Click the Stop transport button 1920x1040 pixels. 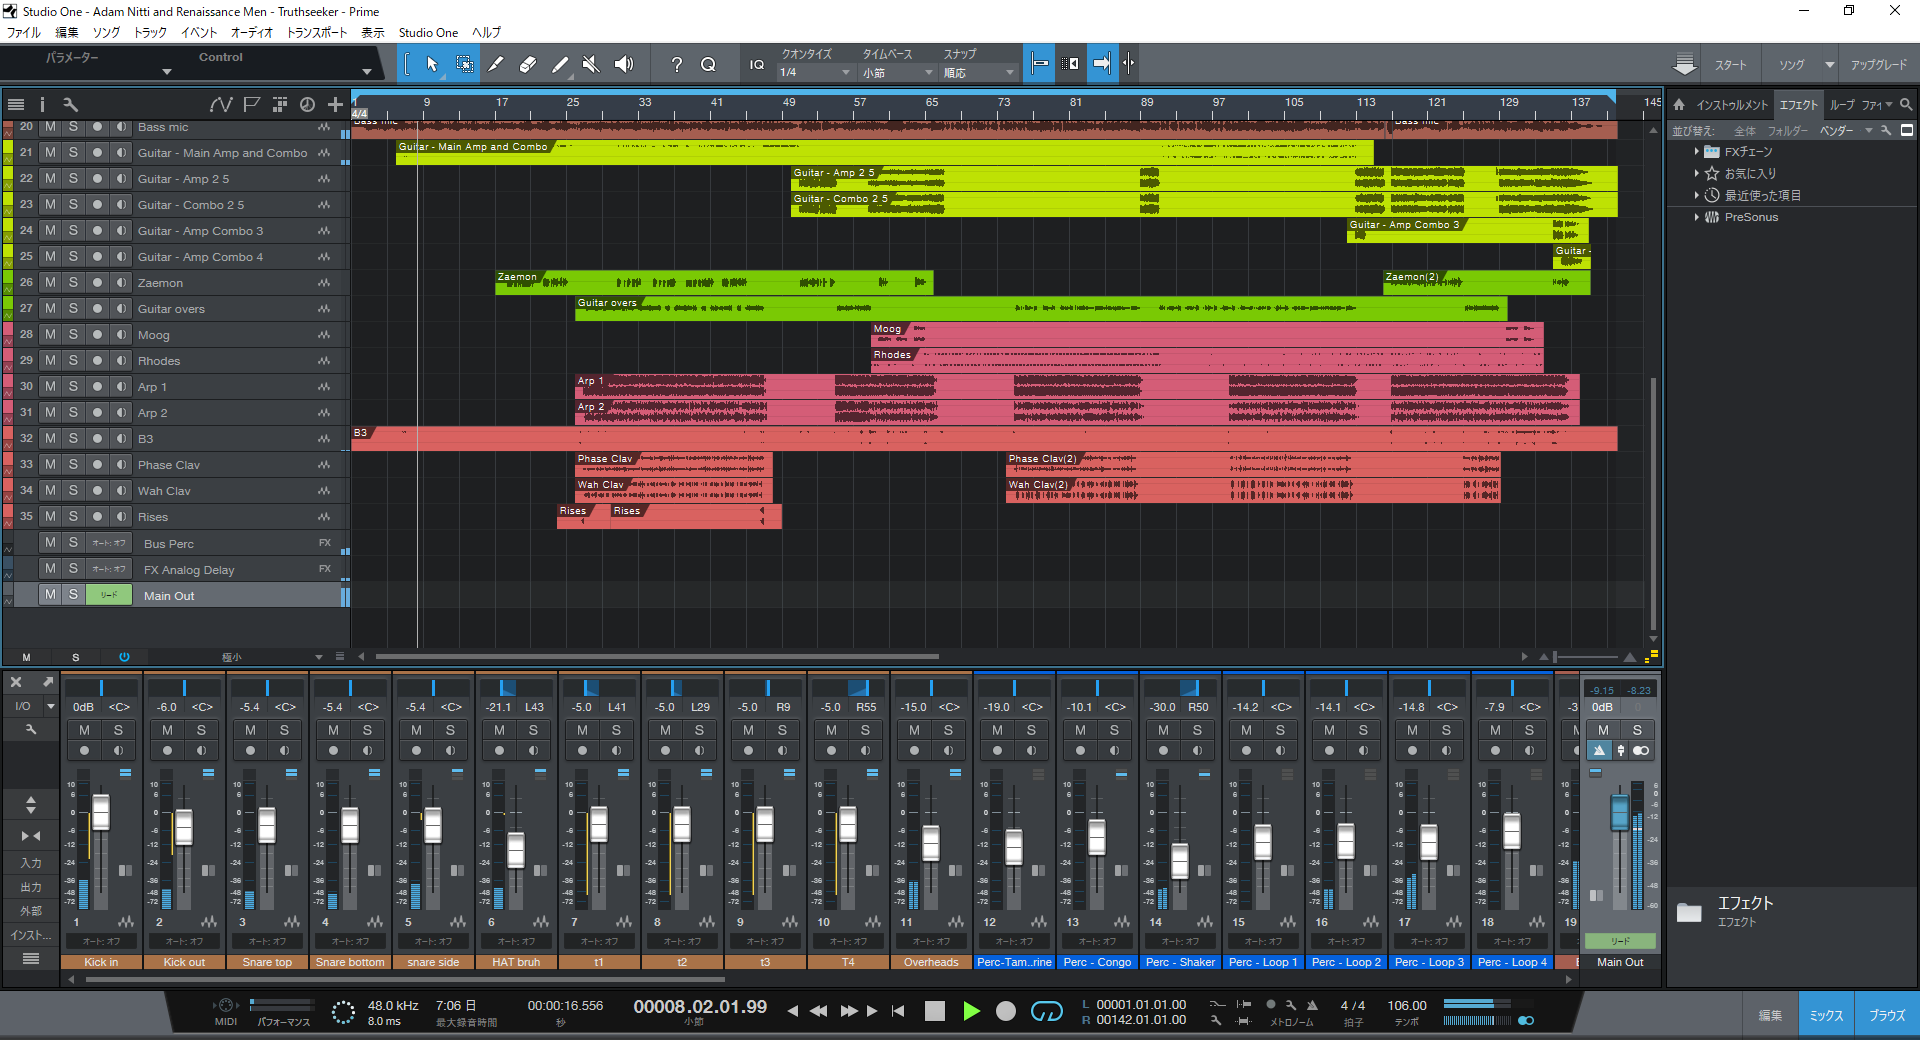(x=935, y=1011)
